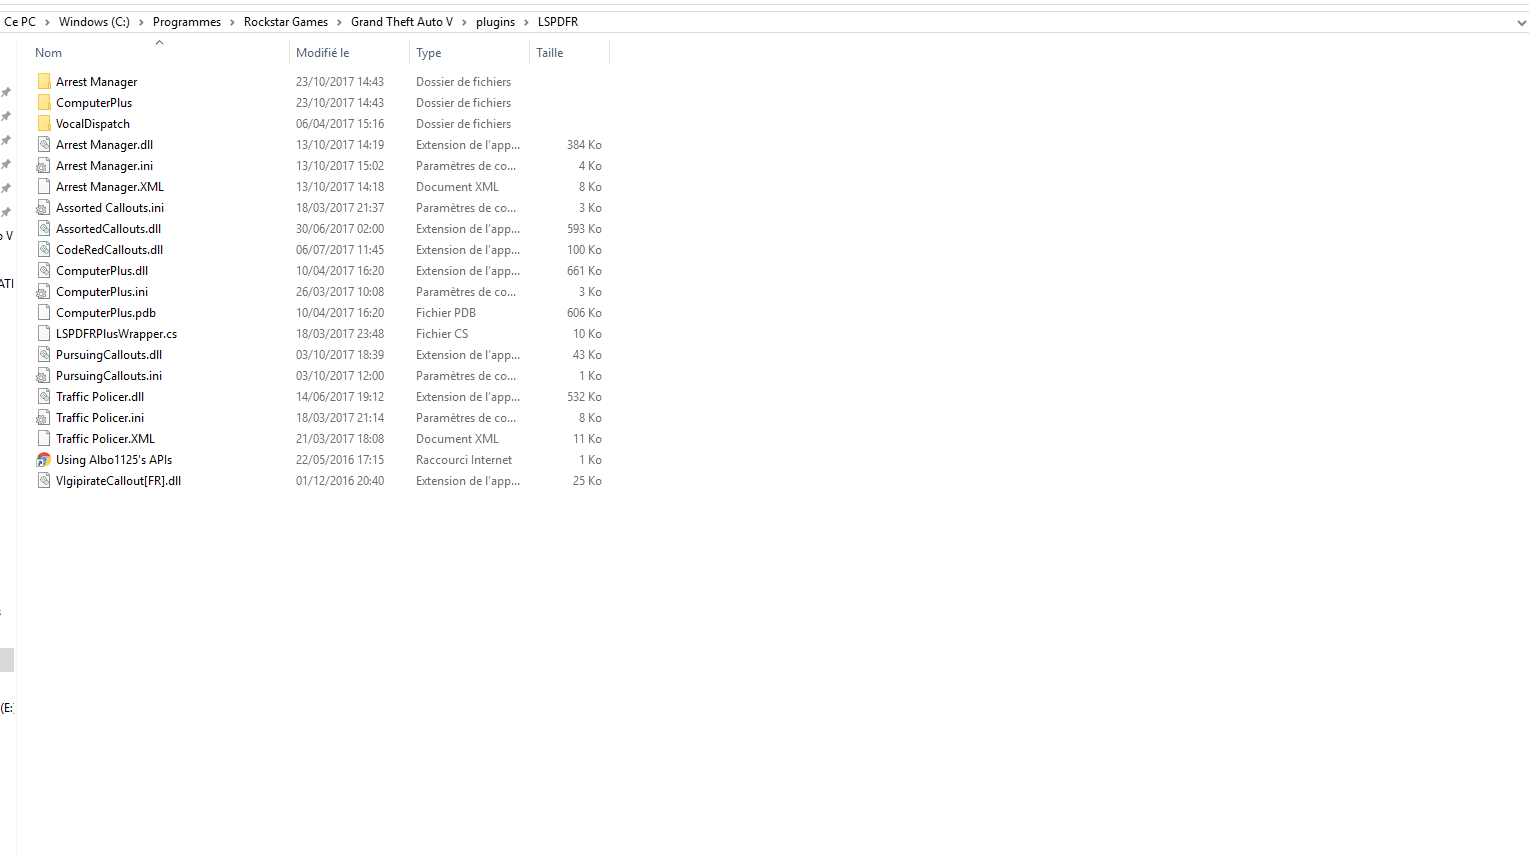Screen dimensions: 1529x860
Task: Select the file ComputerPlus.dll
Action: [102, 271]
